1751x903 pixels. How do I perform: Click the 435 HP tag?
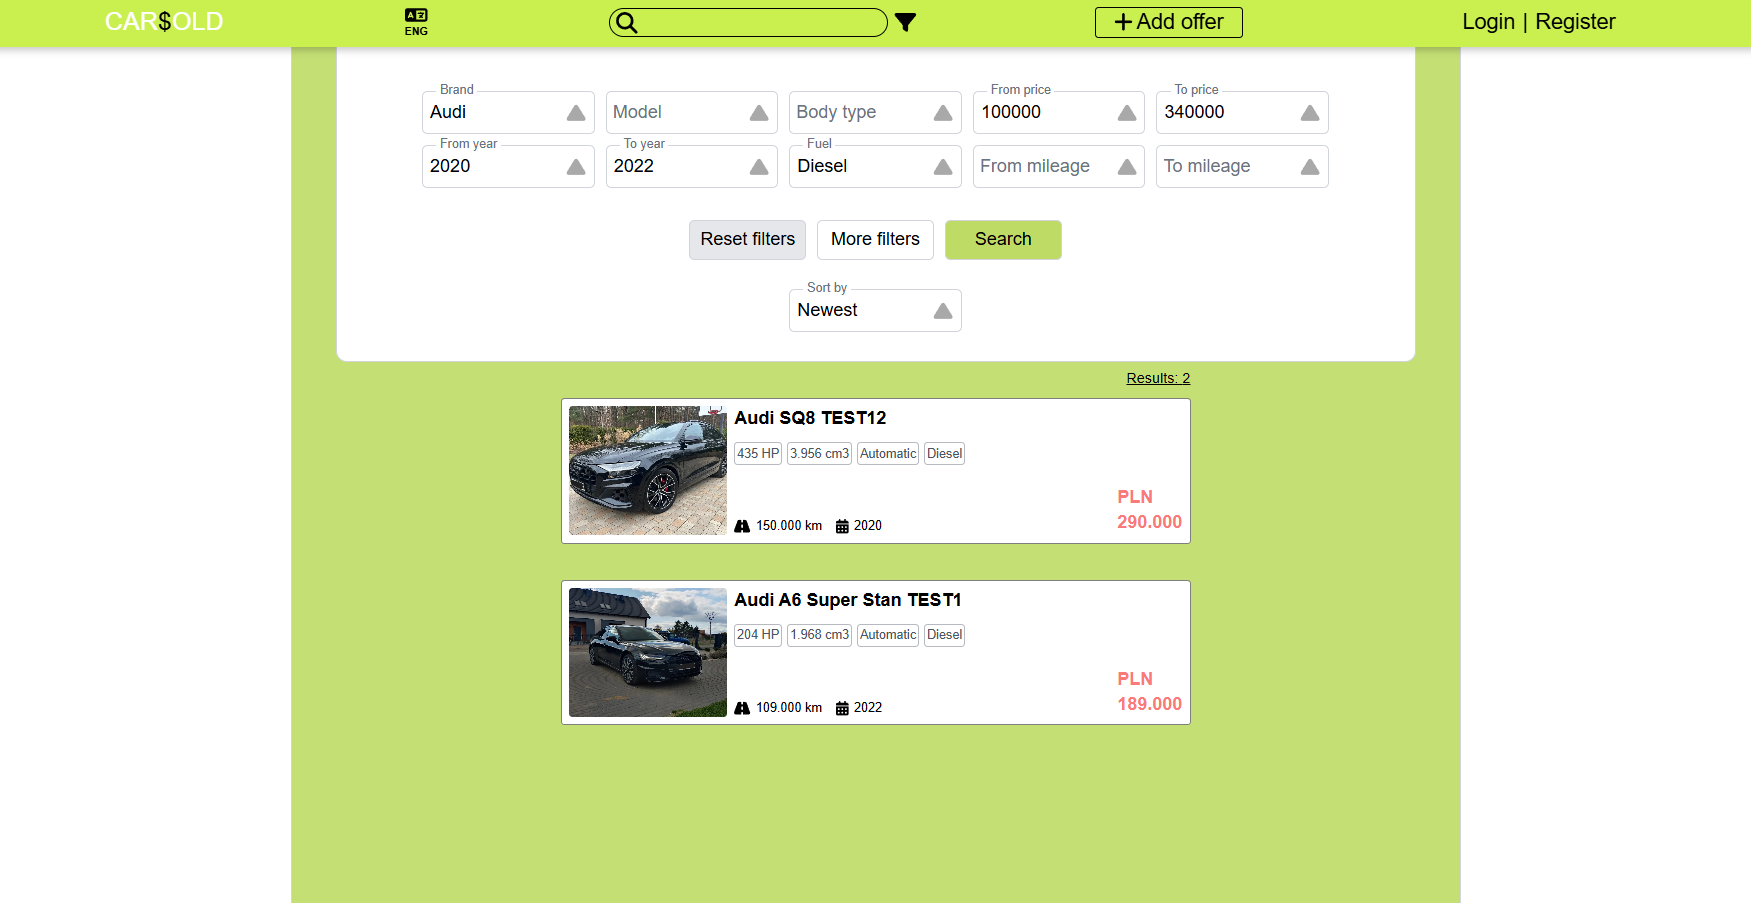[758, 453]
